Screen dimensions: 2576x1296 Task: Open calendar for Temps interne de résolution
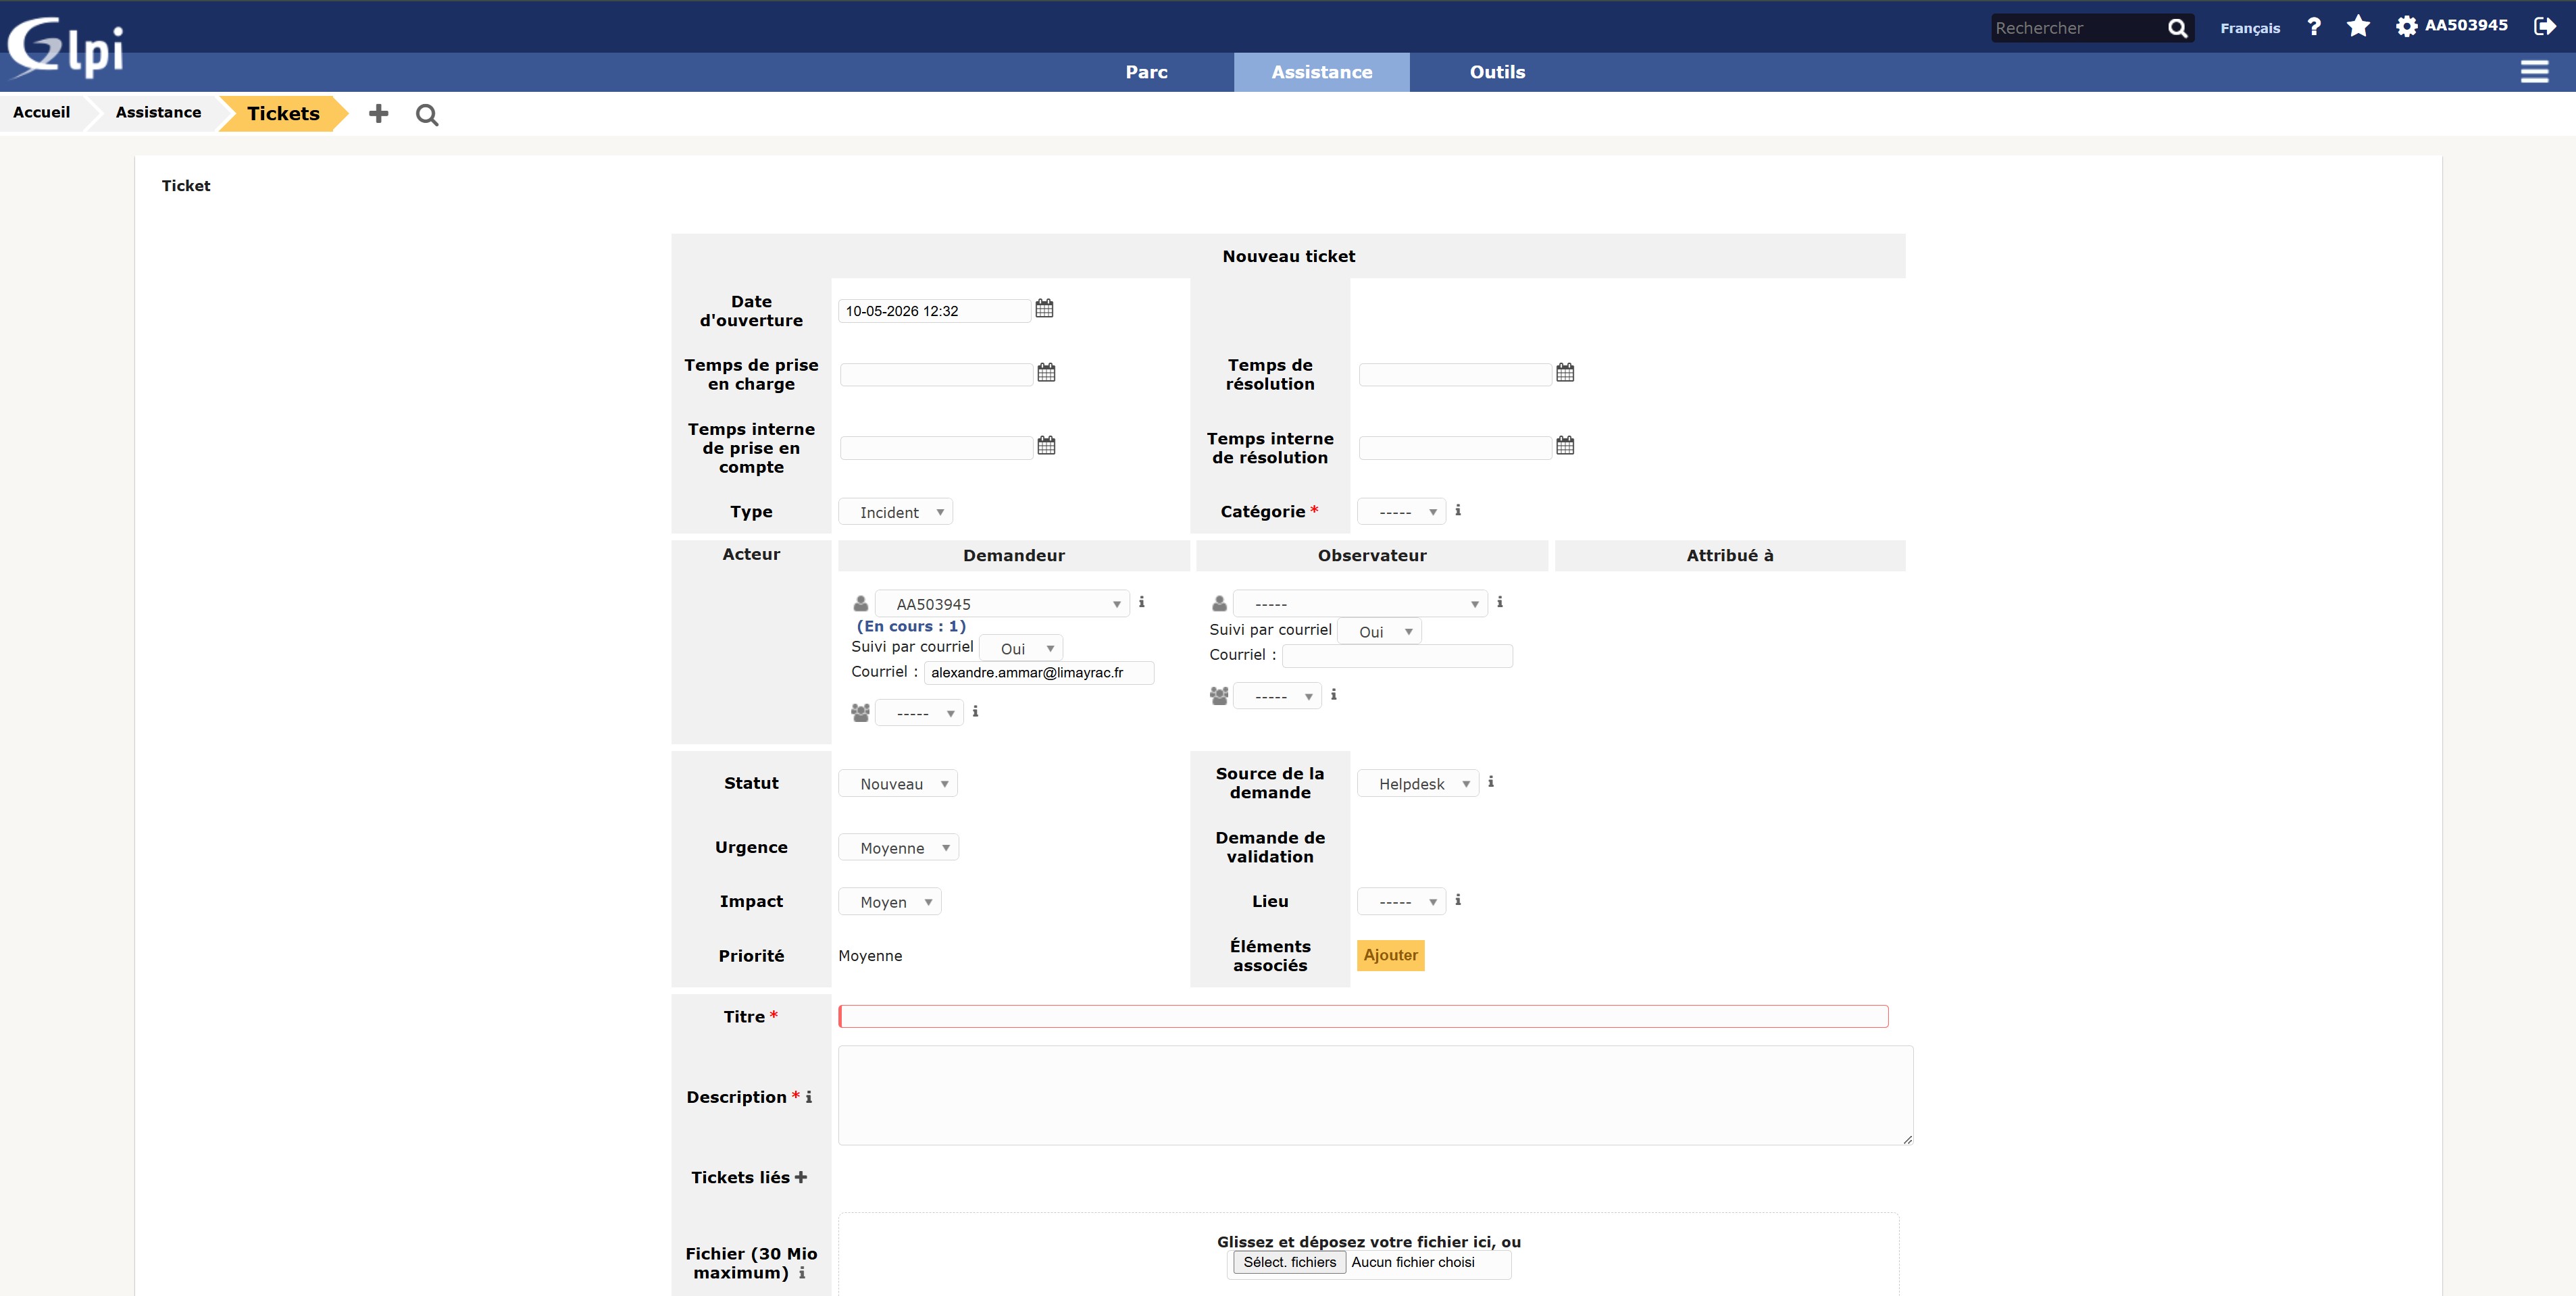coord(1565,445)
